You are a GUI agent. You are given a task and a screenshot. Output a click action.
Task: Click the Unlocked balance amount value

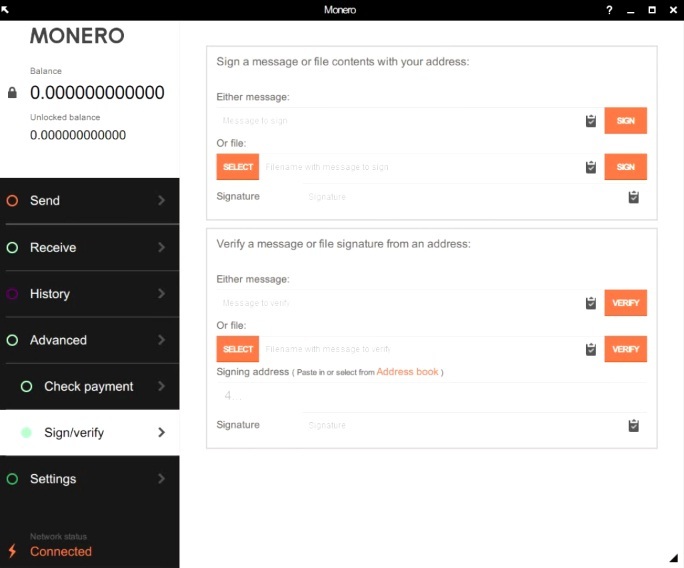78,135
